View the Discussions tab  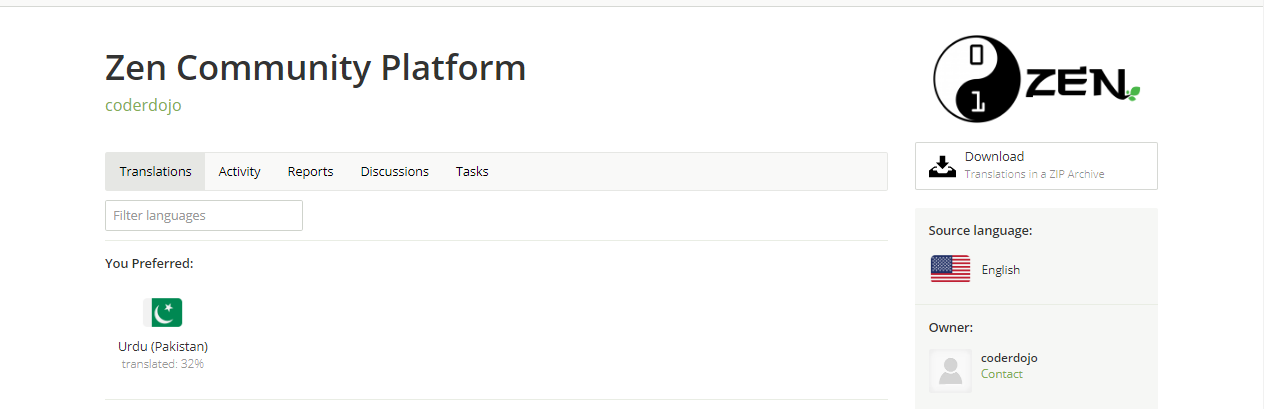coord(394,172)
